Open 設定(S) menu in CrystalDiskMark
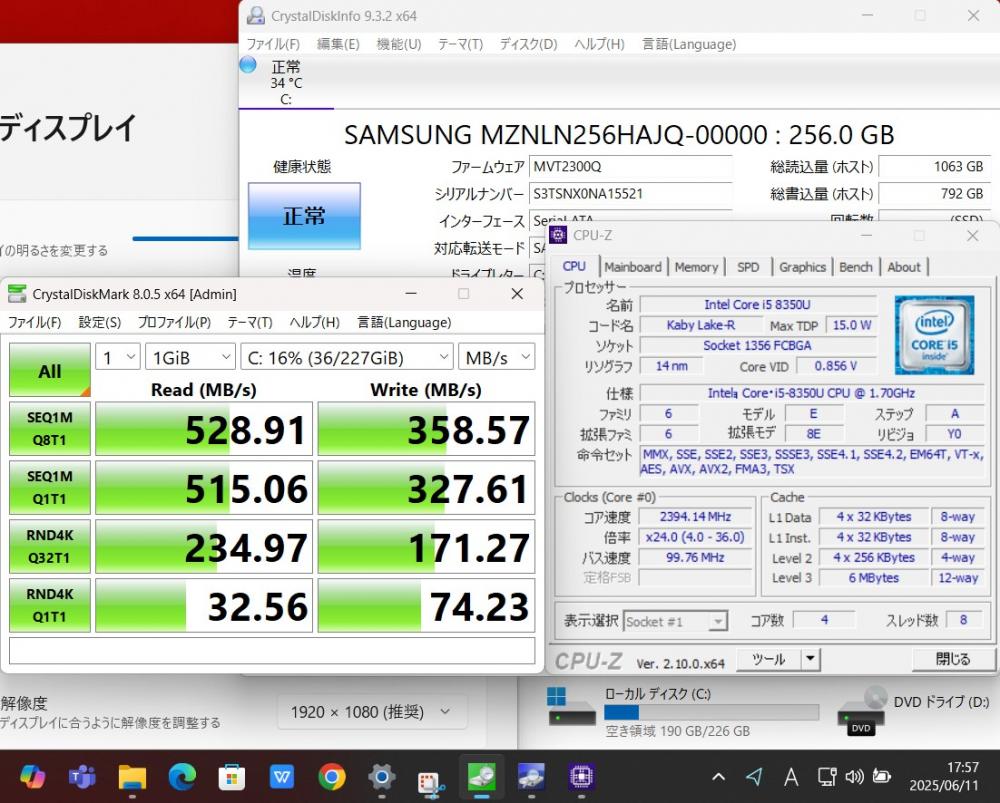The width and height of the screenshot is (1000, 803). tap(99, 323)
